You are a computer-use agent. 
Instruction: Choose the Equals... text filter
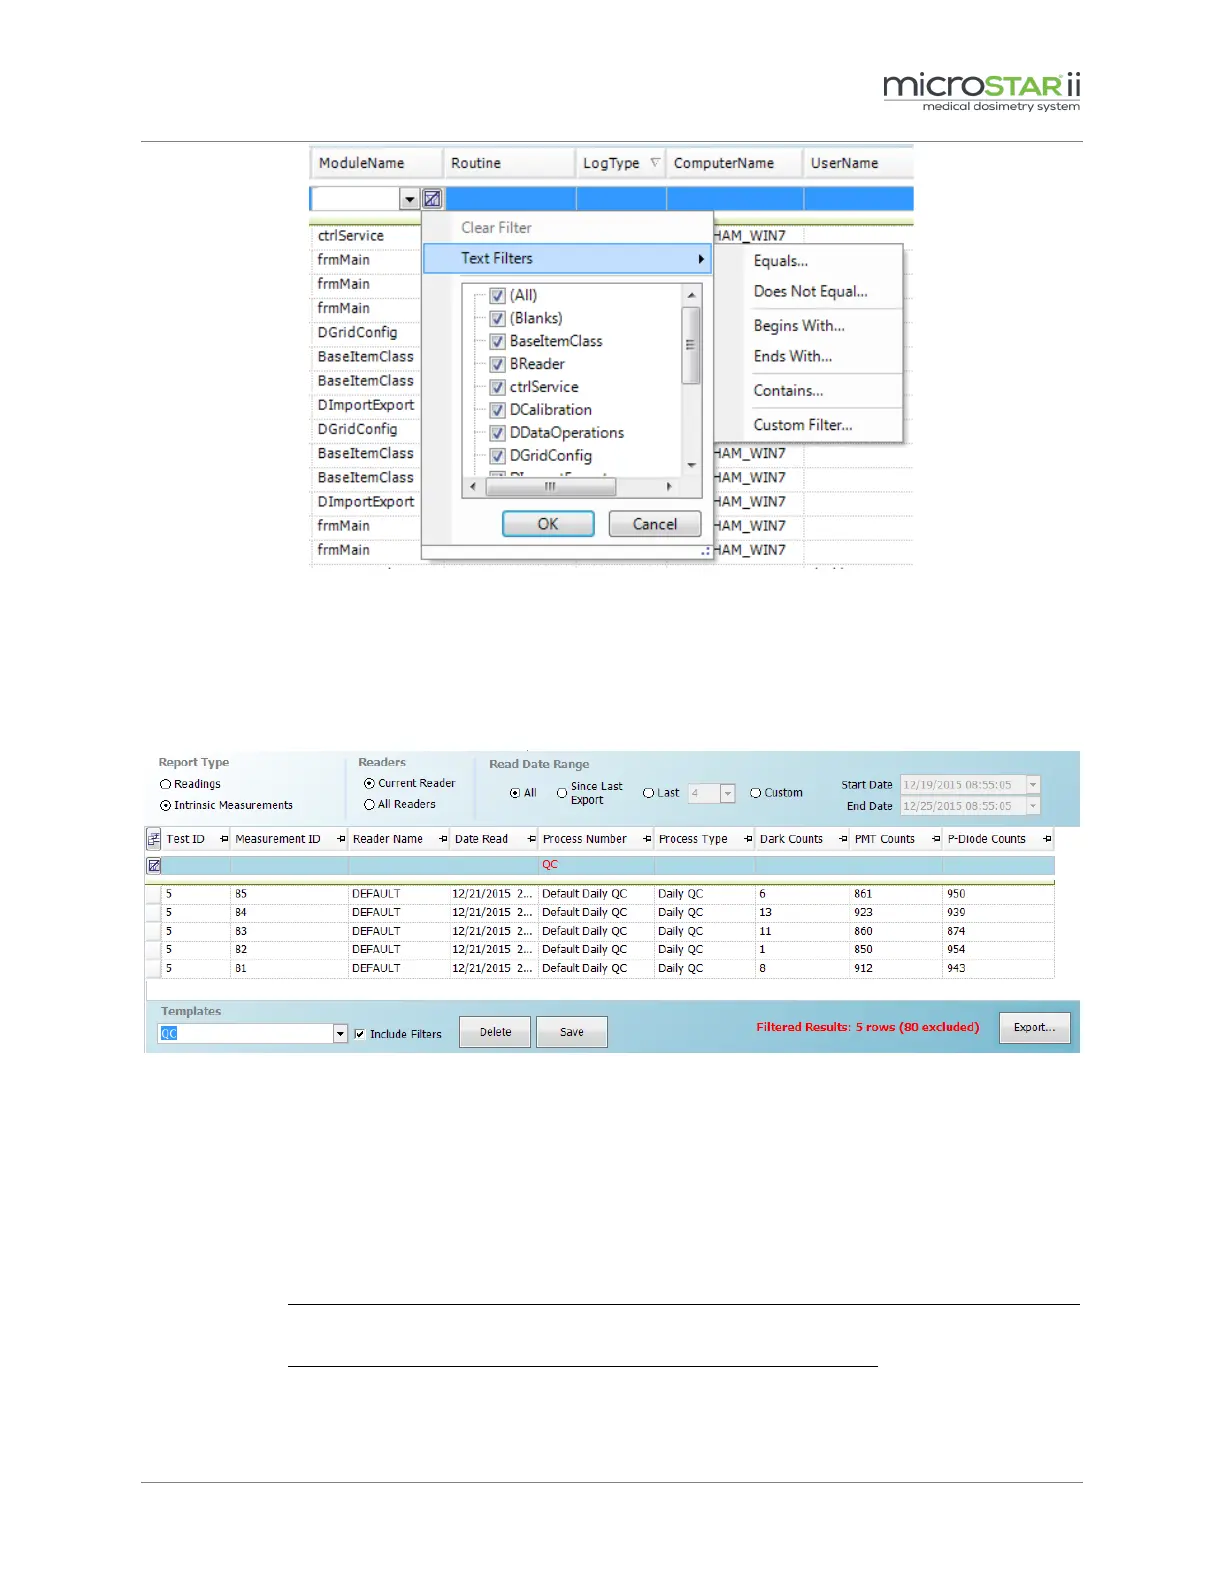pos(781,261)
